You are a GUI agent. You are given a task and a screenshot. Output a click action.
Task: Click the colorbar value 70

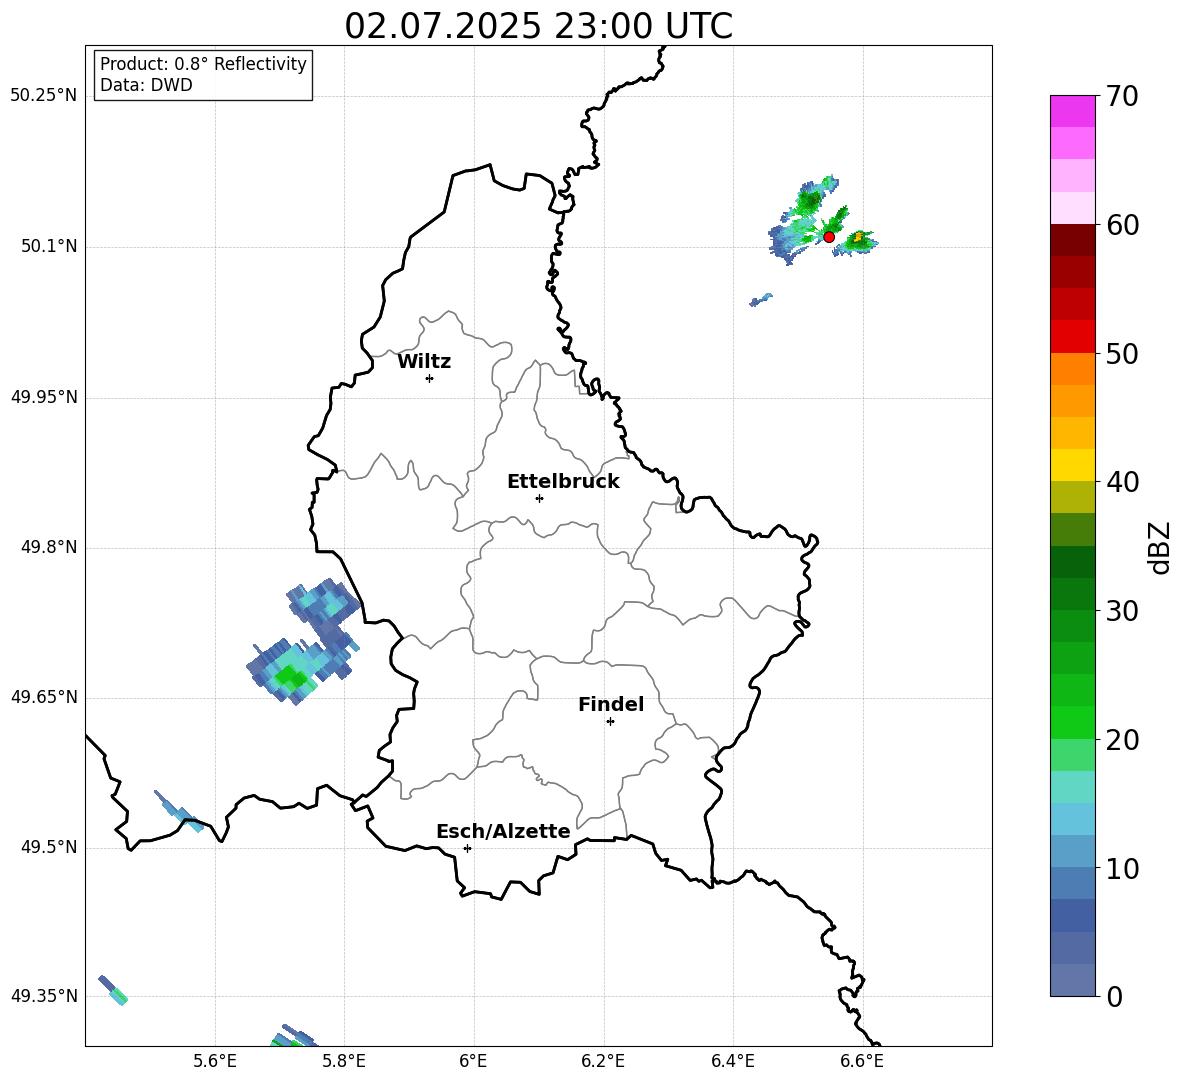pos(1123,97)
